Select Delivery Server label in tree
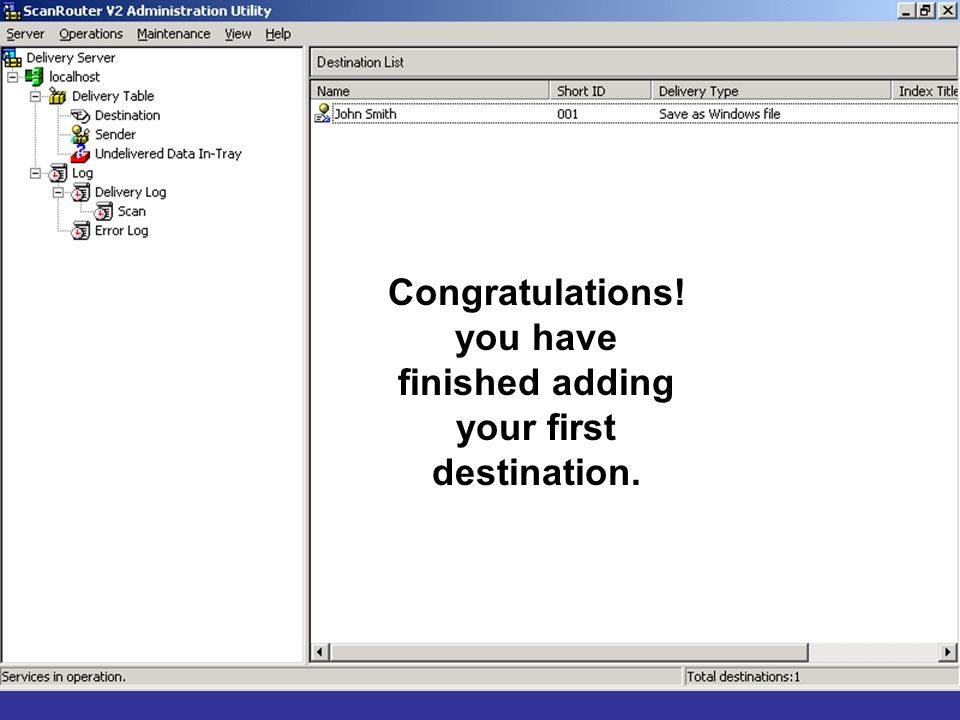This screenshot has height=720, width=960. (x=70, y=58)
